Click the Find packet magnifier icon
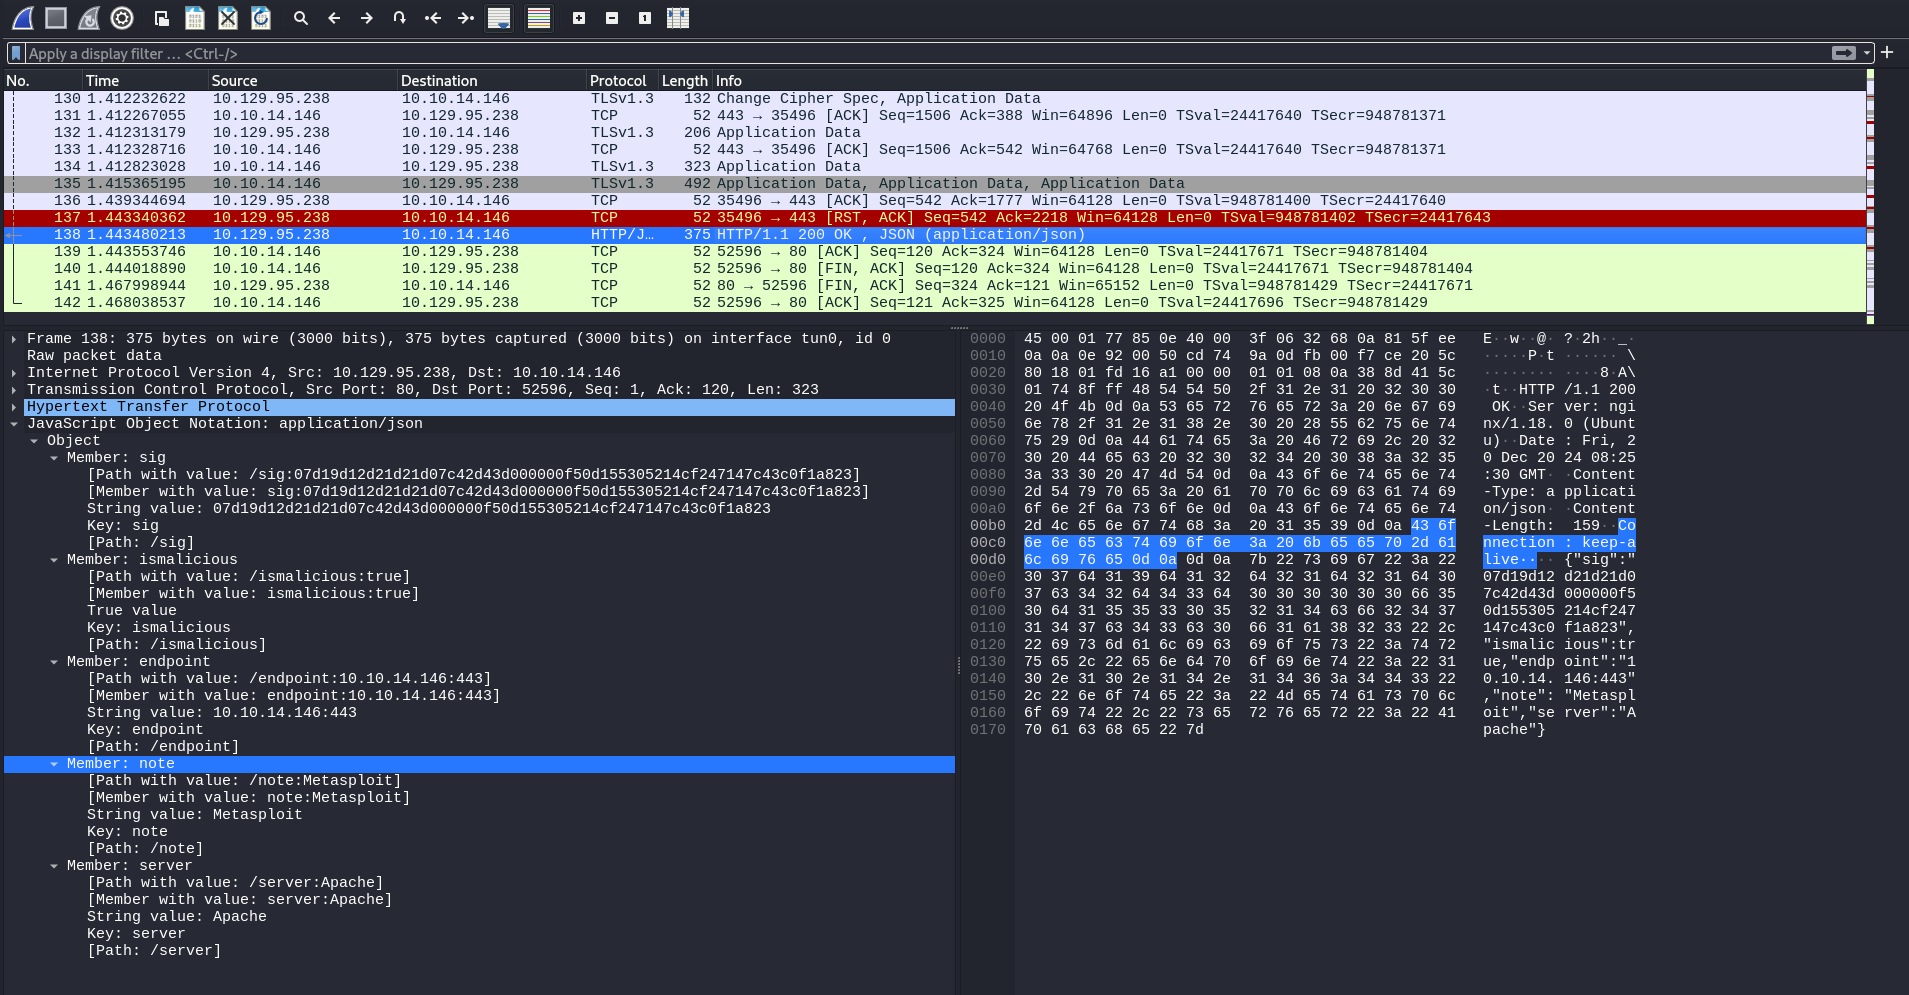 (x=300, y=18)
